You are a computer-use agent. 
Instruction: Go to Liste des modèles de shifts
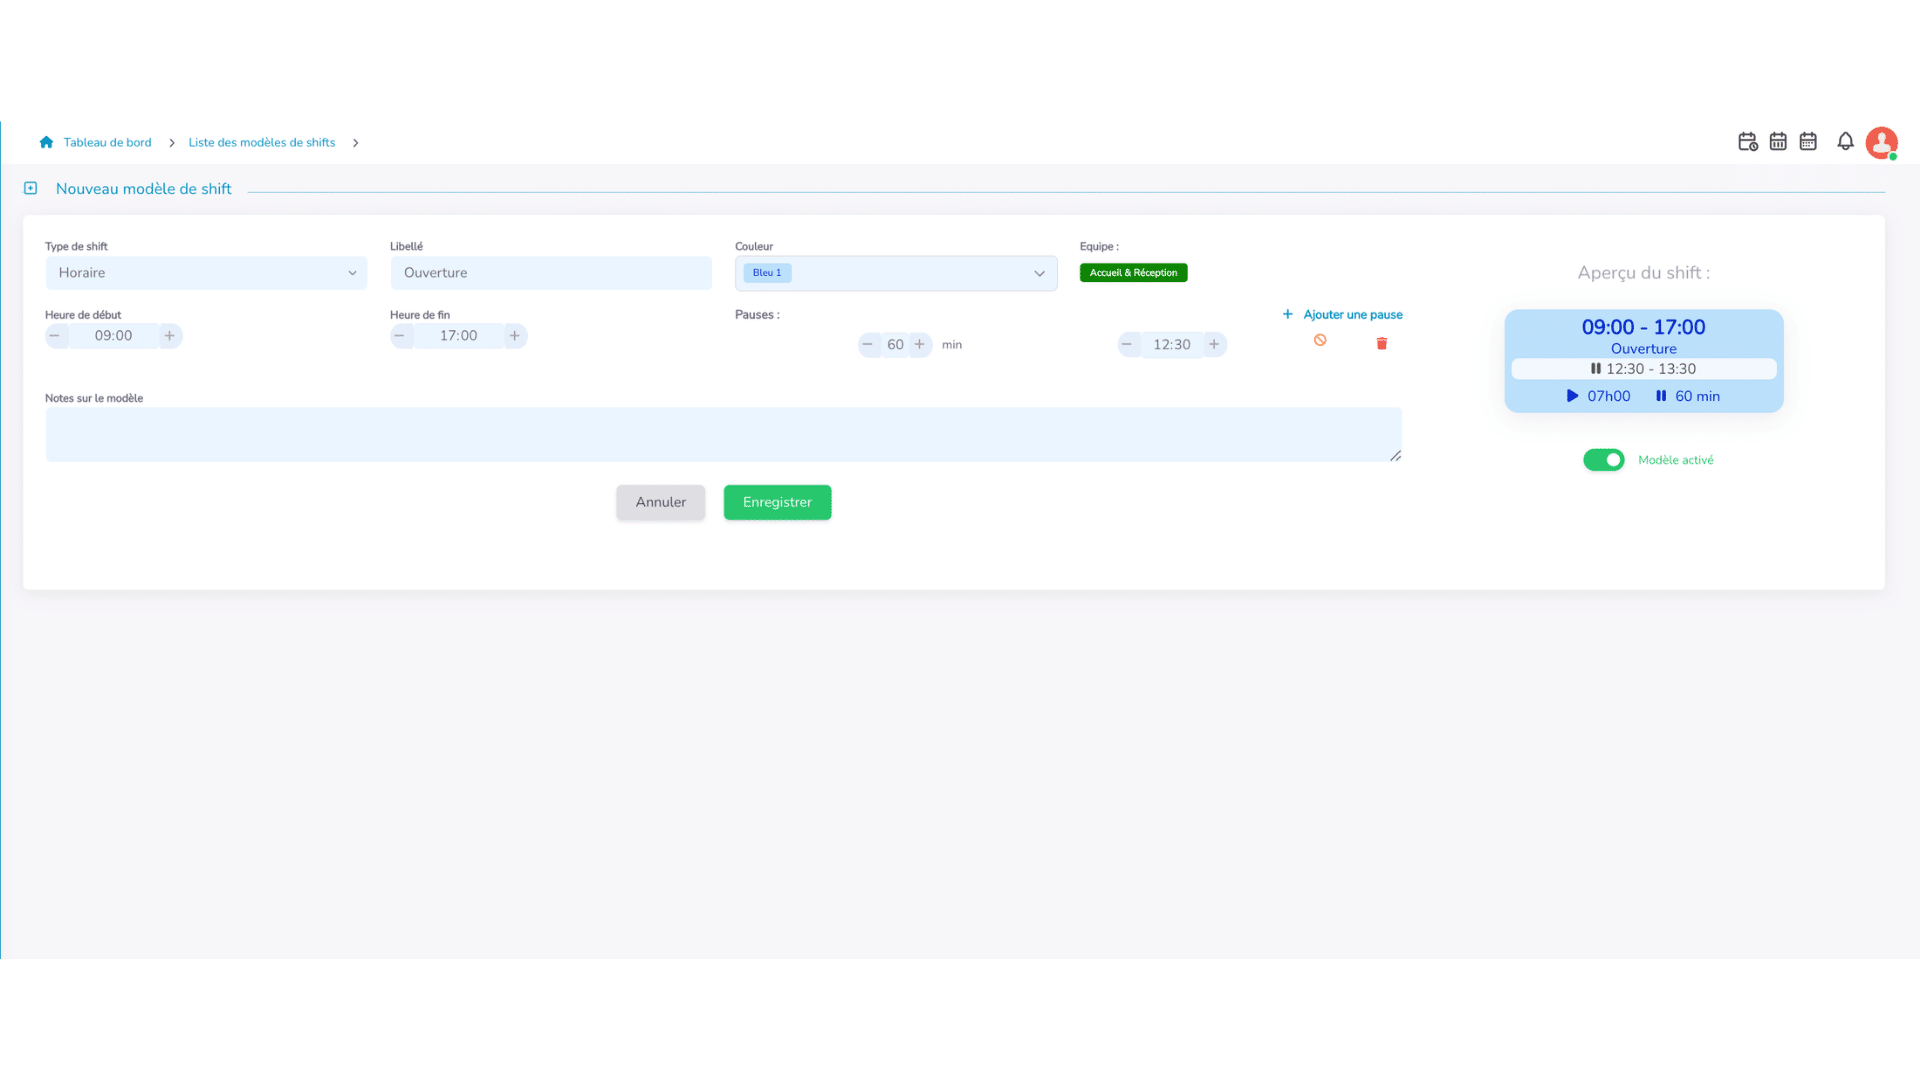point(262,142)
